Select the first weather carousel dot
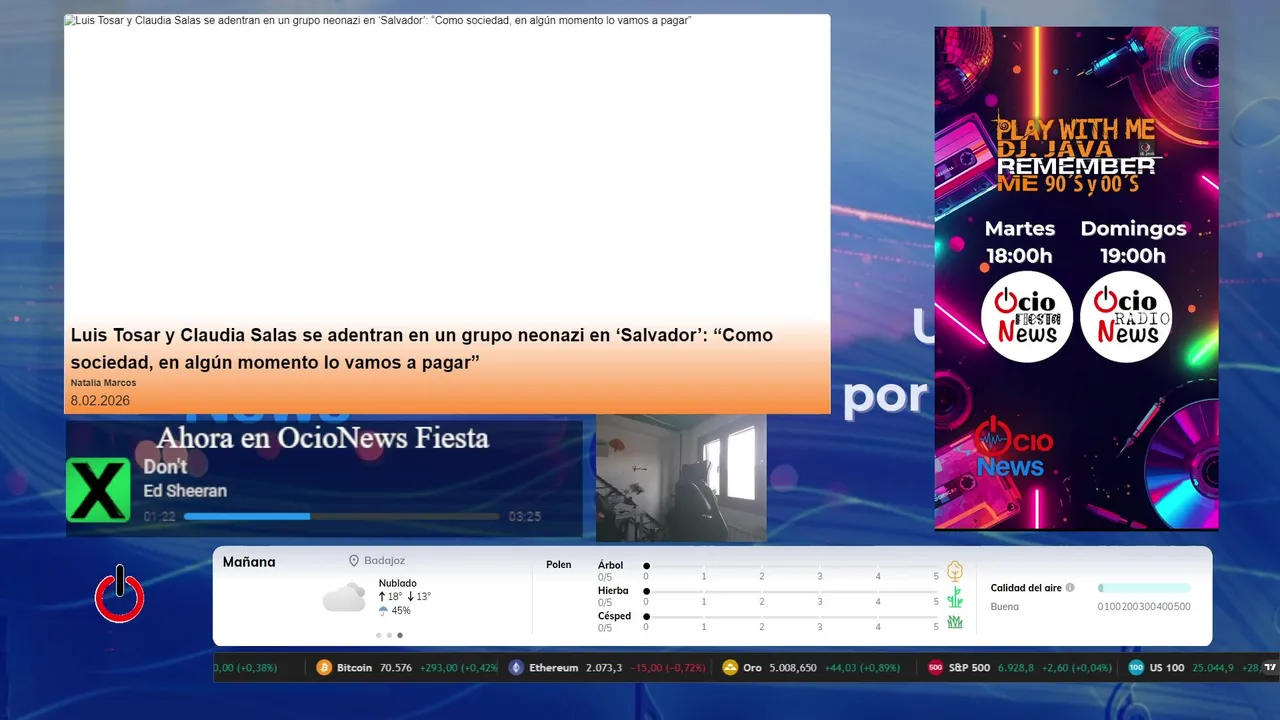This screenshot has height=720, width=1280. [x=378, y=635]
